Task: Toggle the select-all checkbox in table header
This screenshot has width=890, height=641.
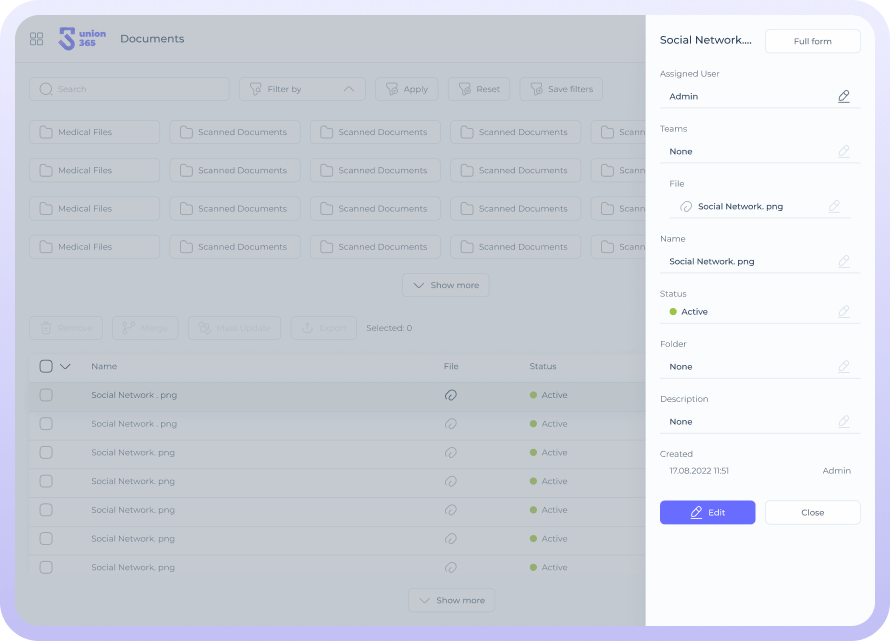Action: (46, 366)
